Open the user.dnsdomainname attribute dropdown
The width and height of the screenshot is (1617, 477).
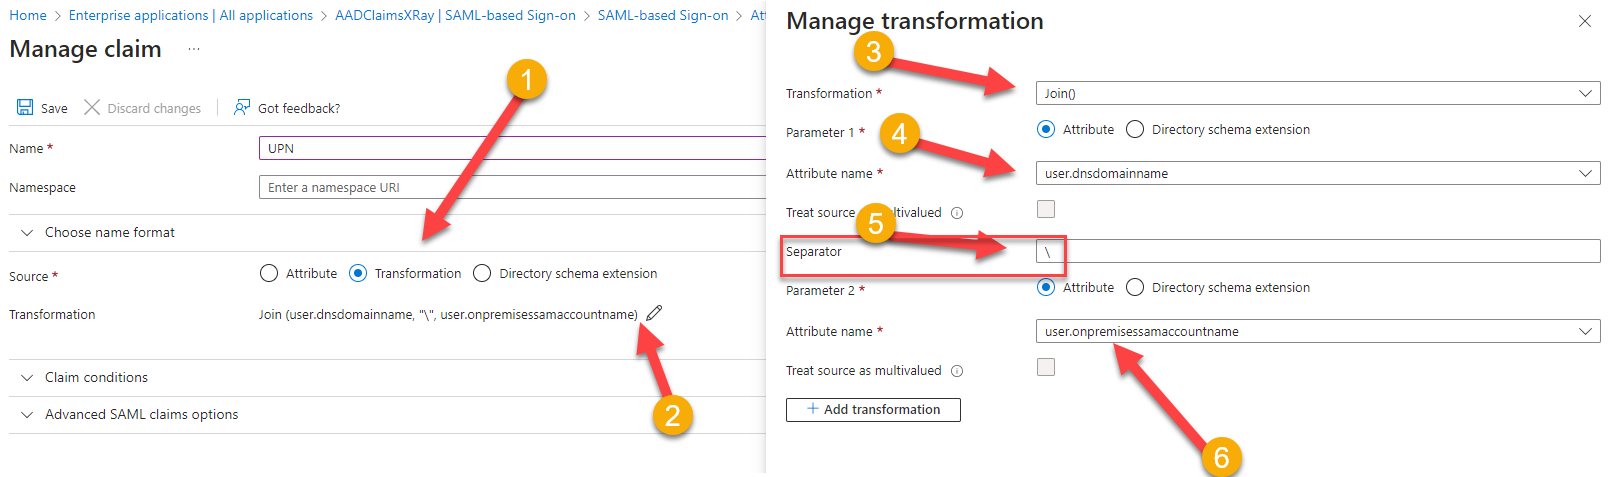[x=1317, y=173]
